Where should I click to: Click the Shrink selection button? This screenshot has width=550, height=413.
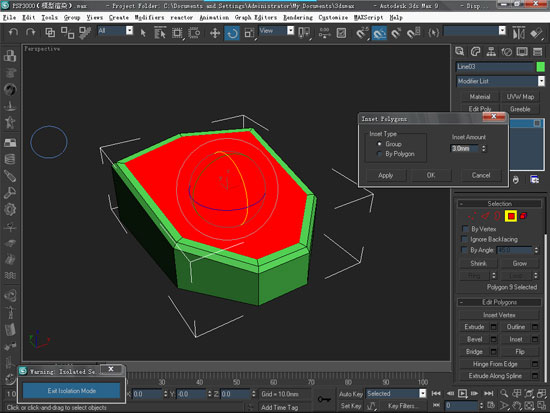coord(478,264)
